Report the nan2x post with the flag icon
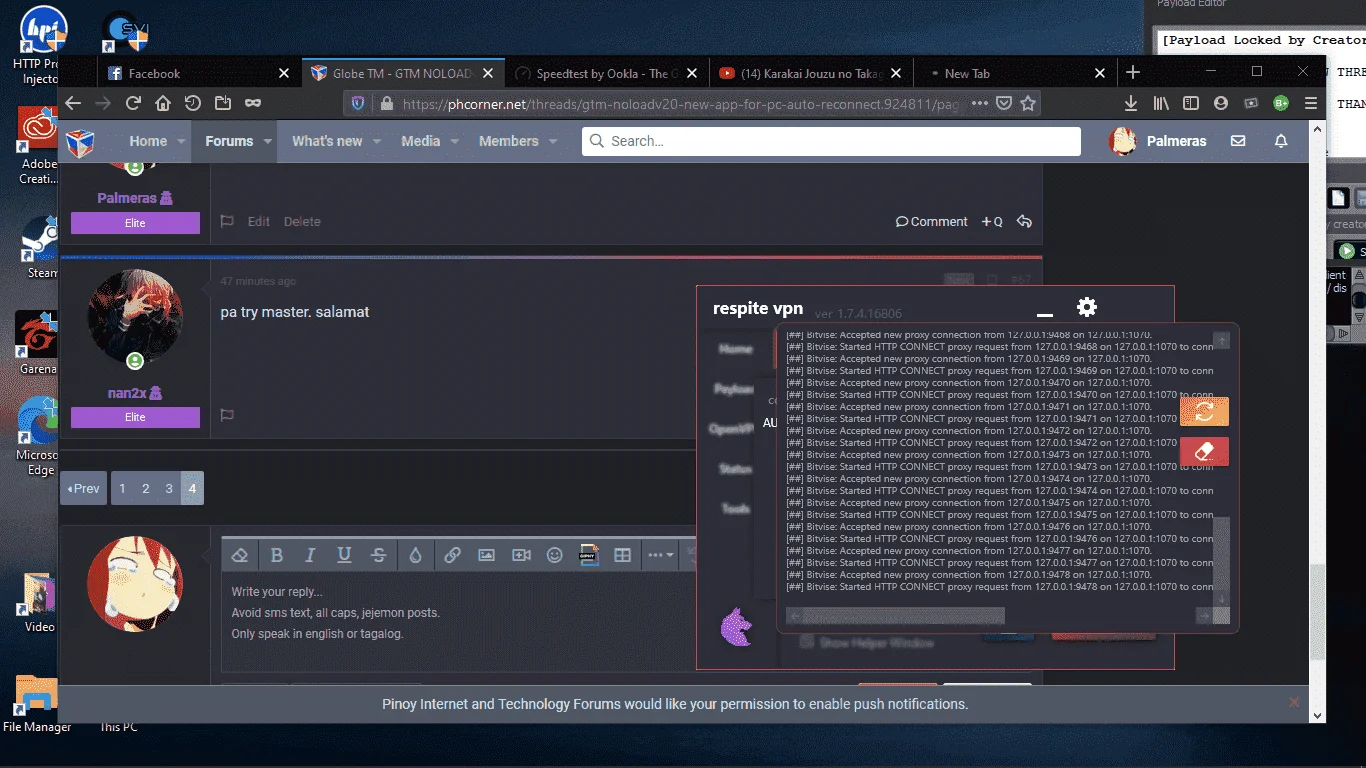The width and height of the screenshot is (1366, 768). tap(227, 415)
